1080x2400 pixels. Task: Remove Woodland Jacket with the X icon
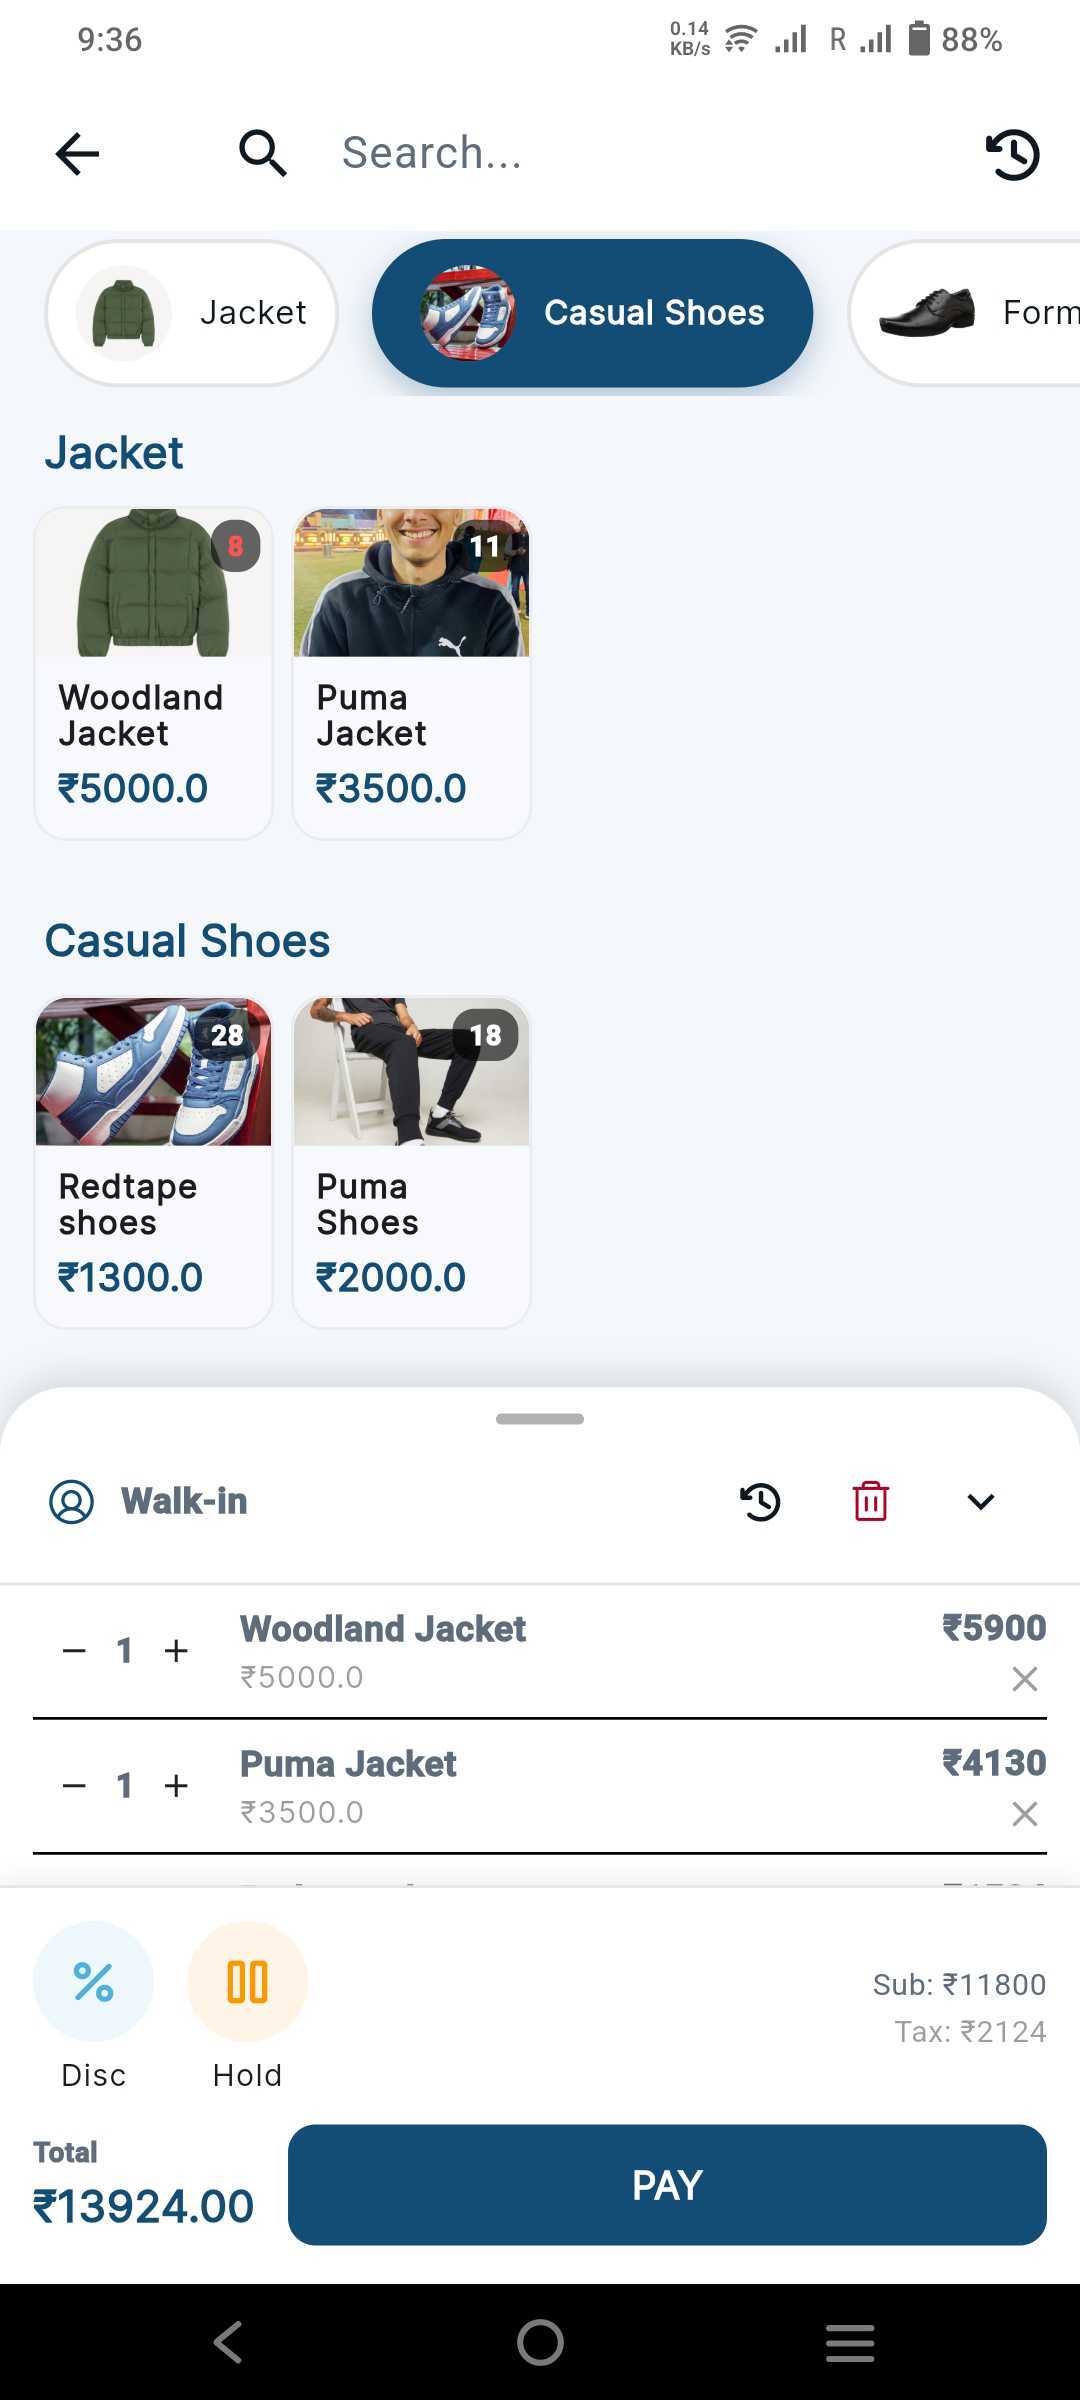click(x=1024, y=1678)
